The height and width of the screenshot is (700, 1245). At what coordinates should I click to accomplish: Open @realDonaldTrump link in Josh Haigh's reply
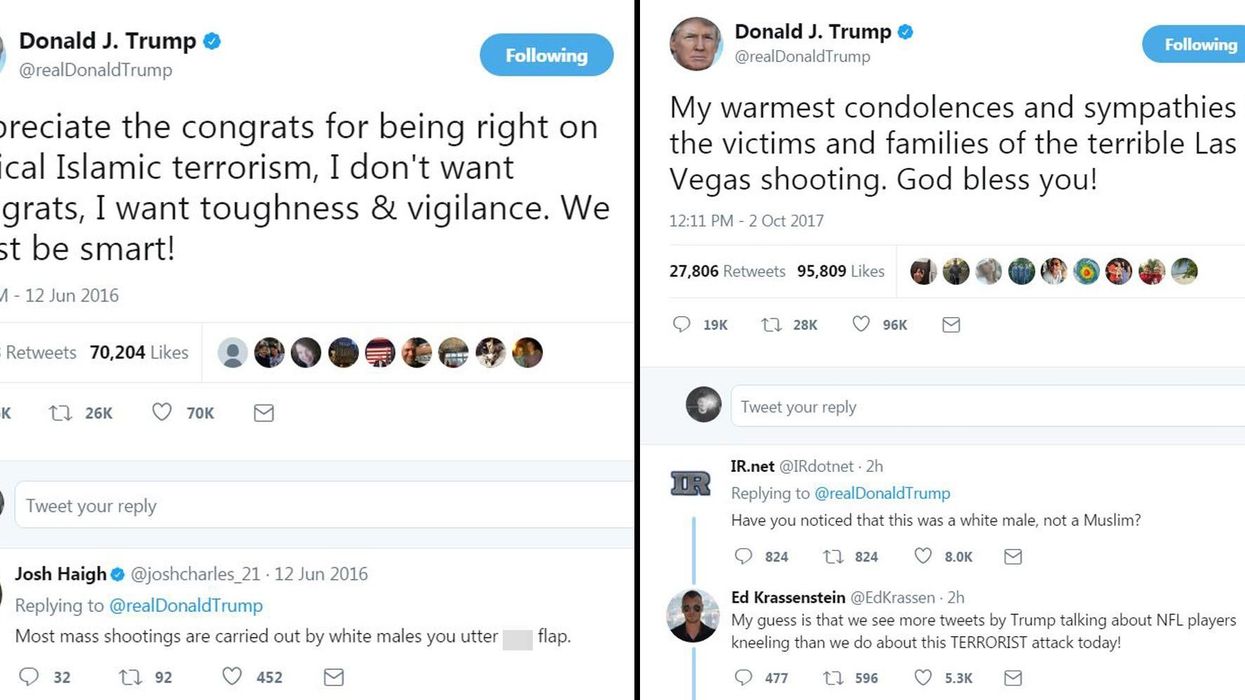pos(185,605)
